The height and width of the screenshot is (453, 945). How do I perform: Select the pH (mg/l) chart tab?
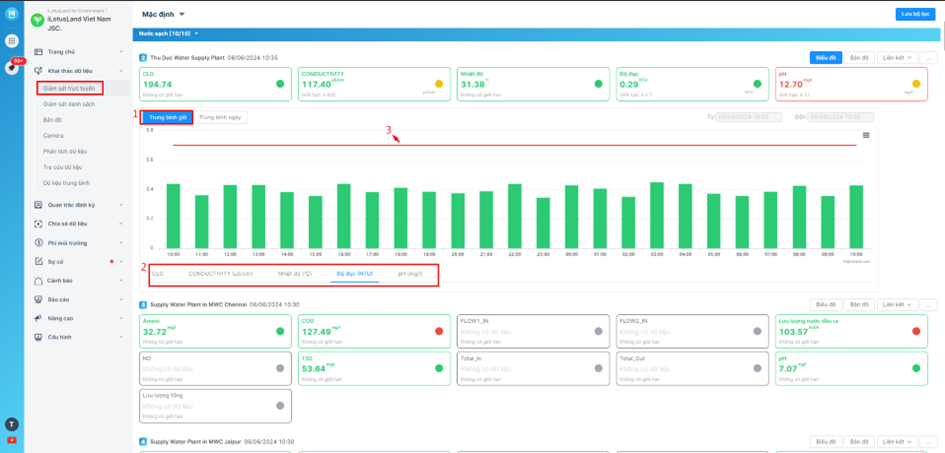tap(410, 273)
